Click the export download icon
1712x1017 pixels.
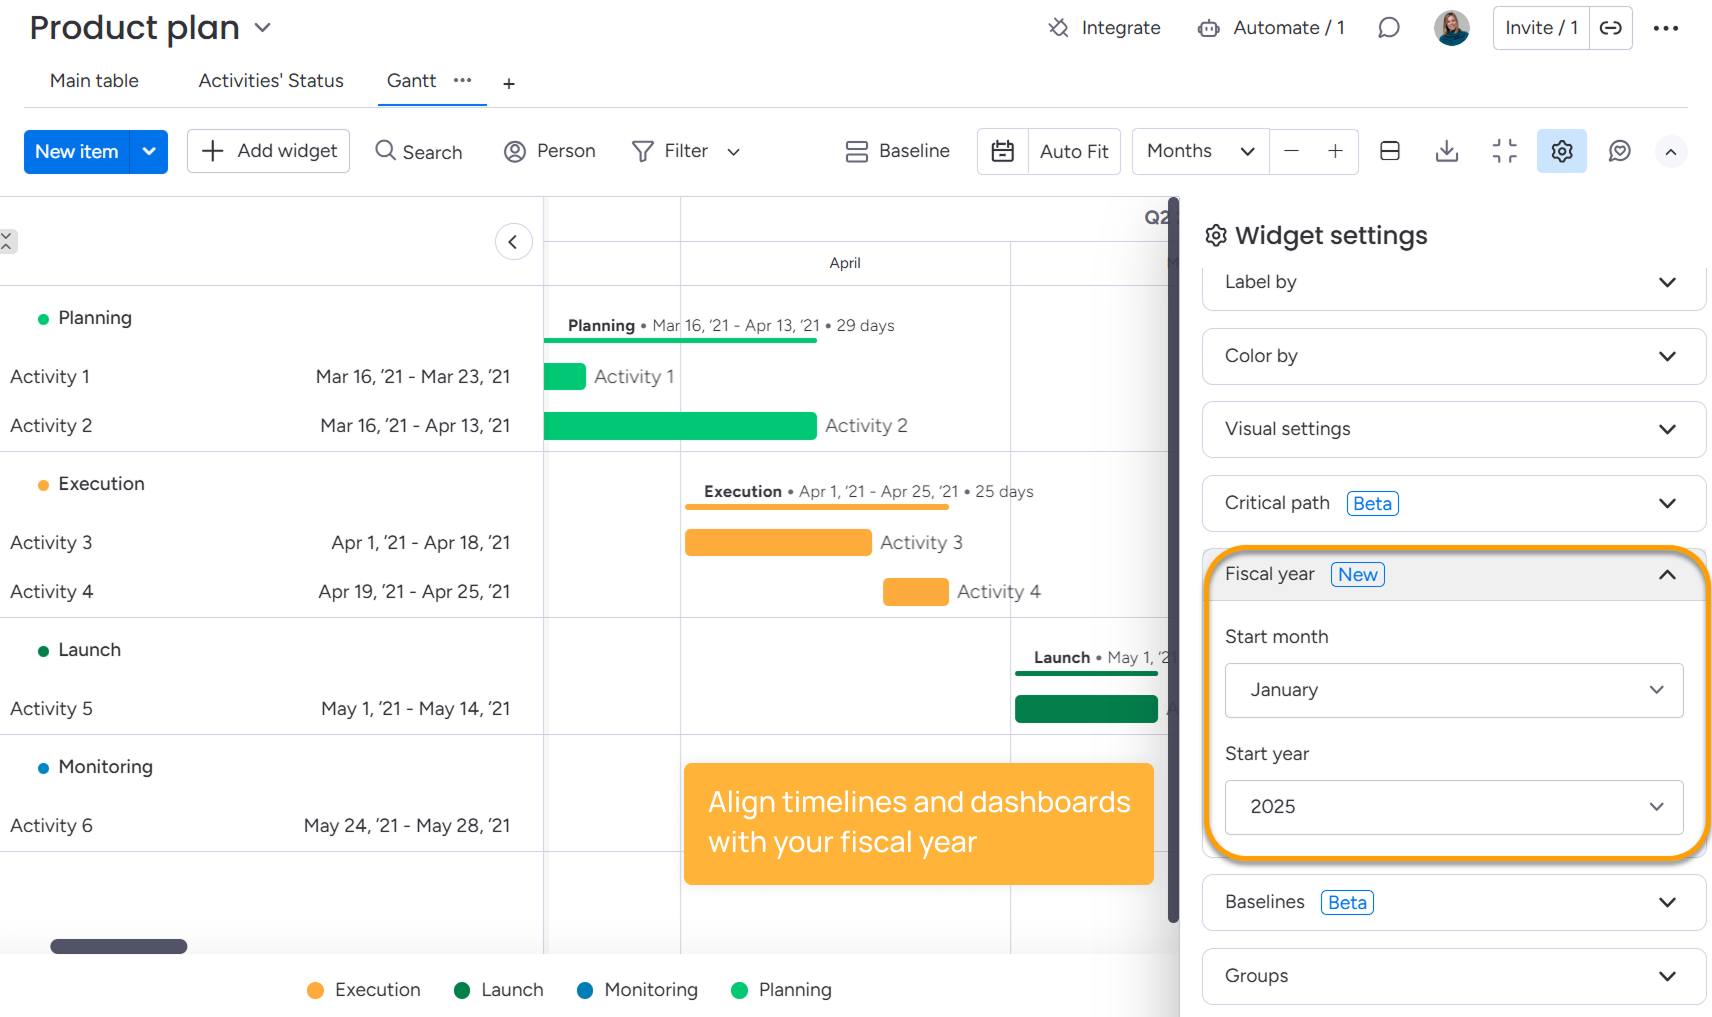point(1446,151)
